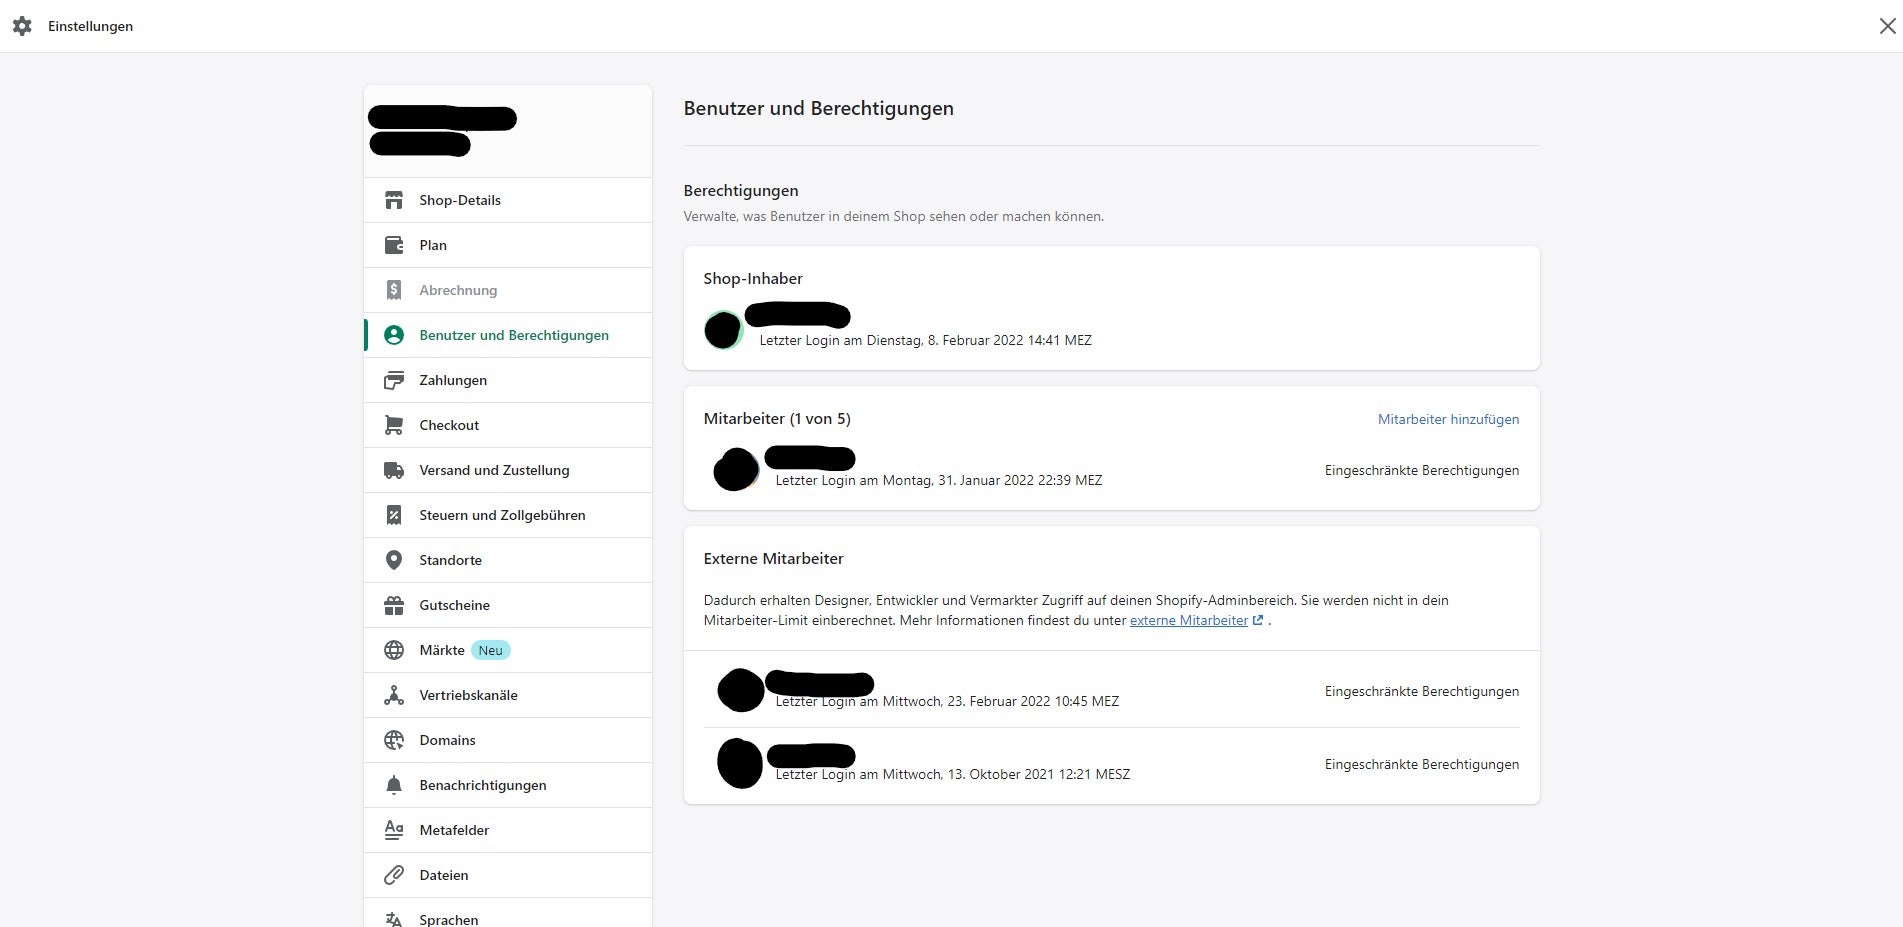Click the Vertriebskanäle channels icon
This screenshot has width=1903, height=927.
pyautogui.click(x=394, y=695)
